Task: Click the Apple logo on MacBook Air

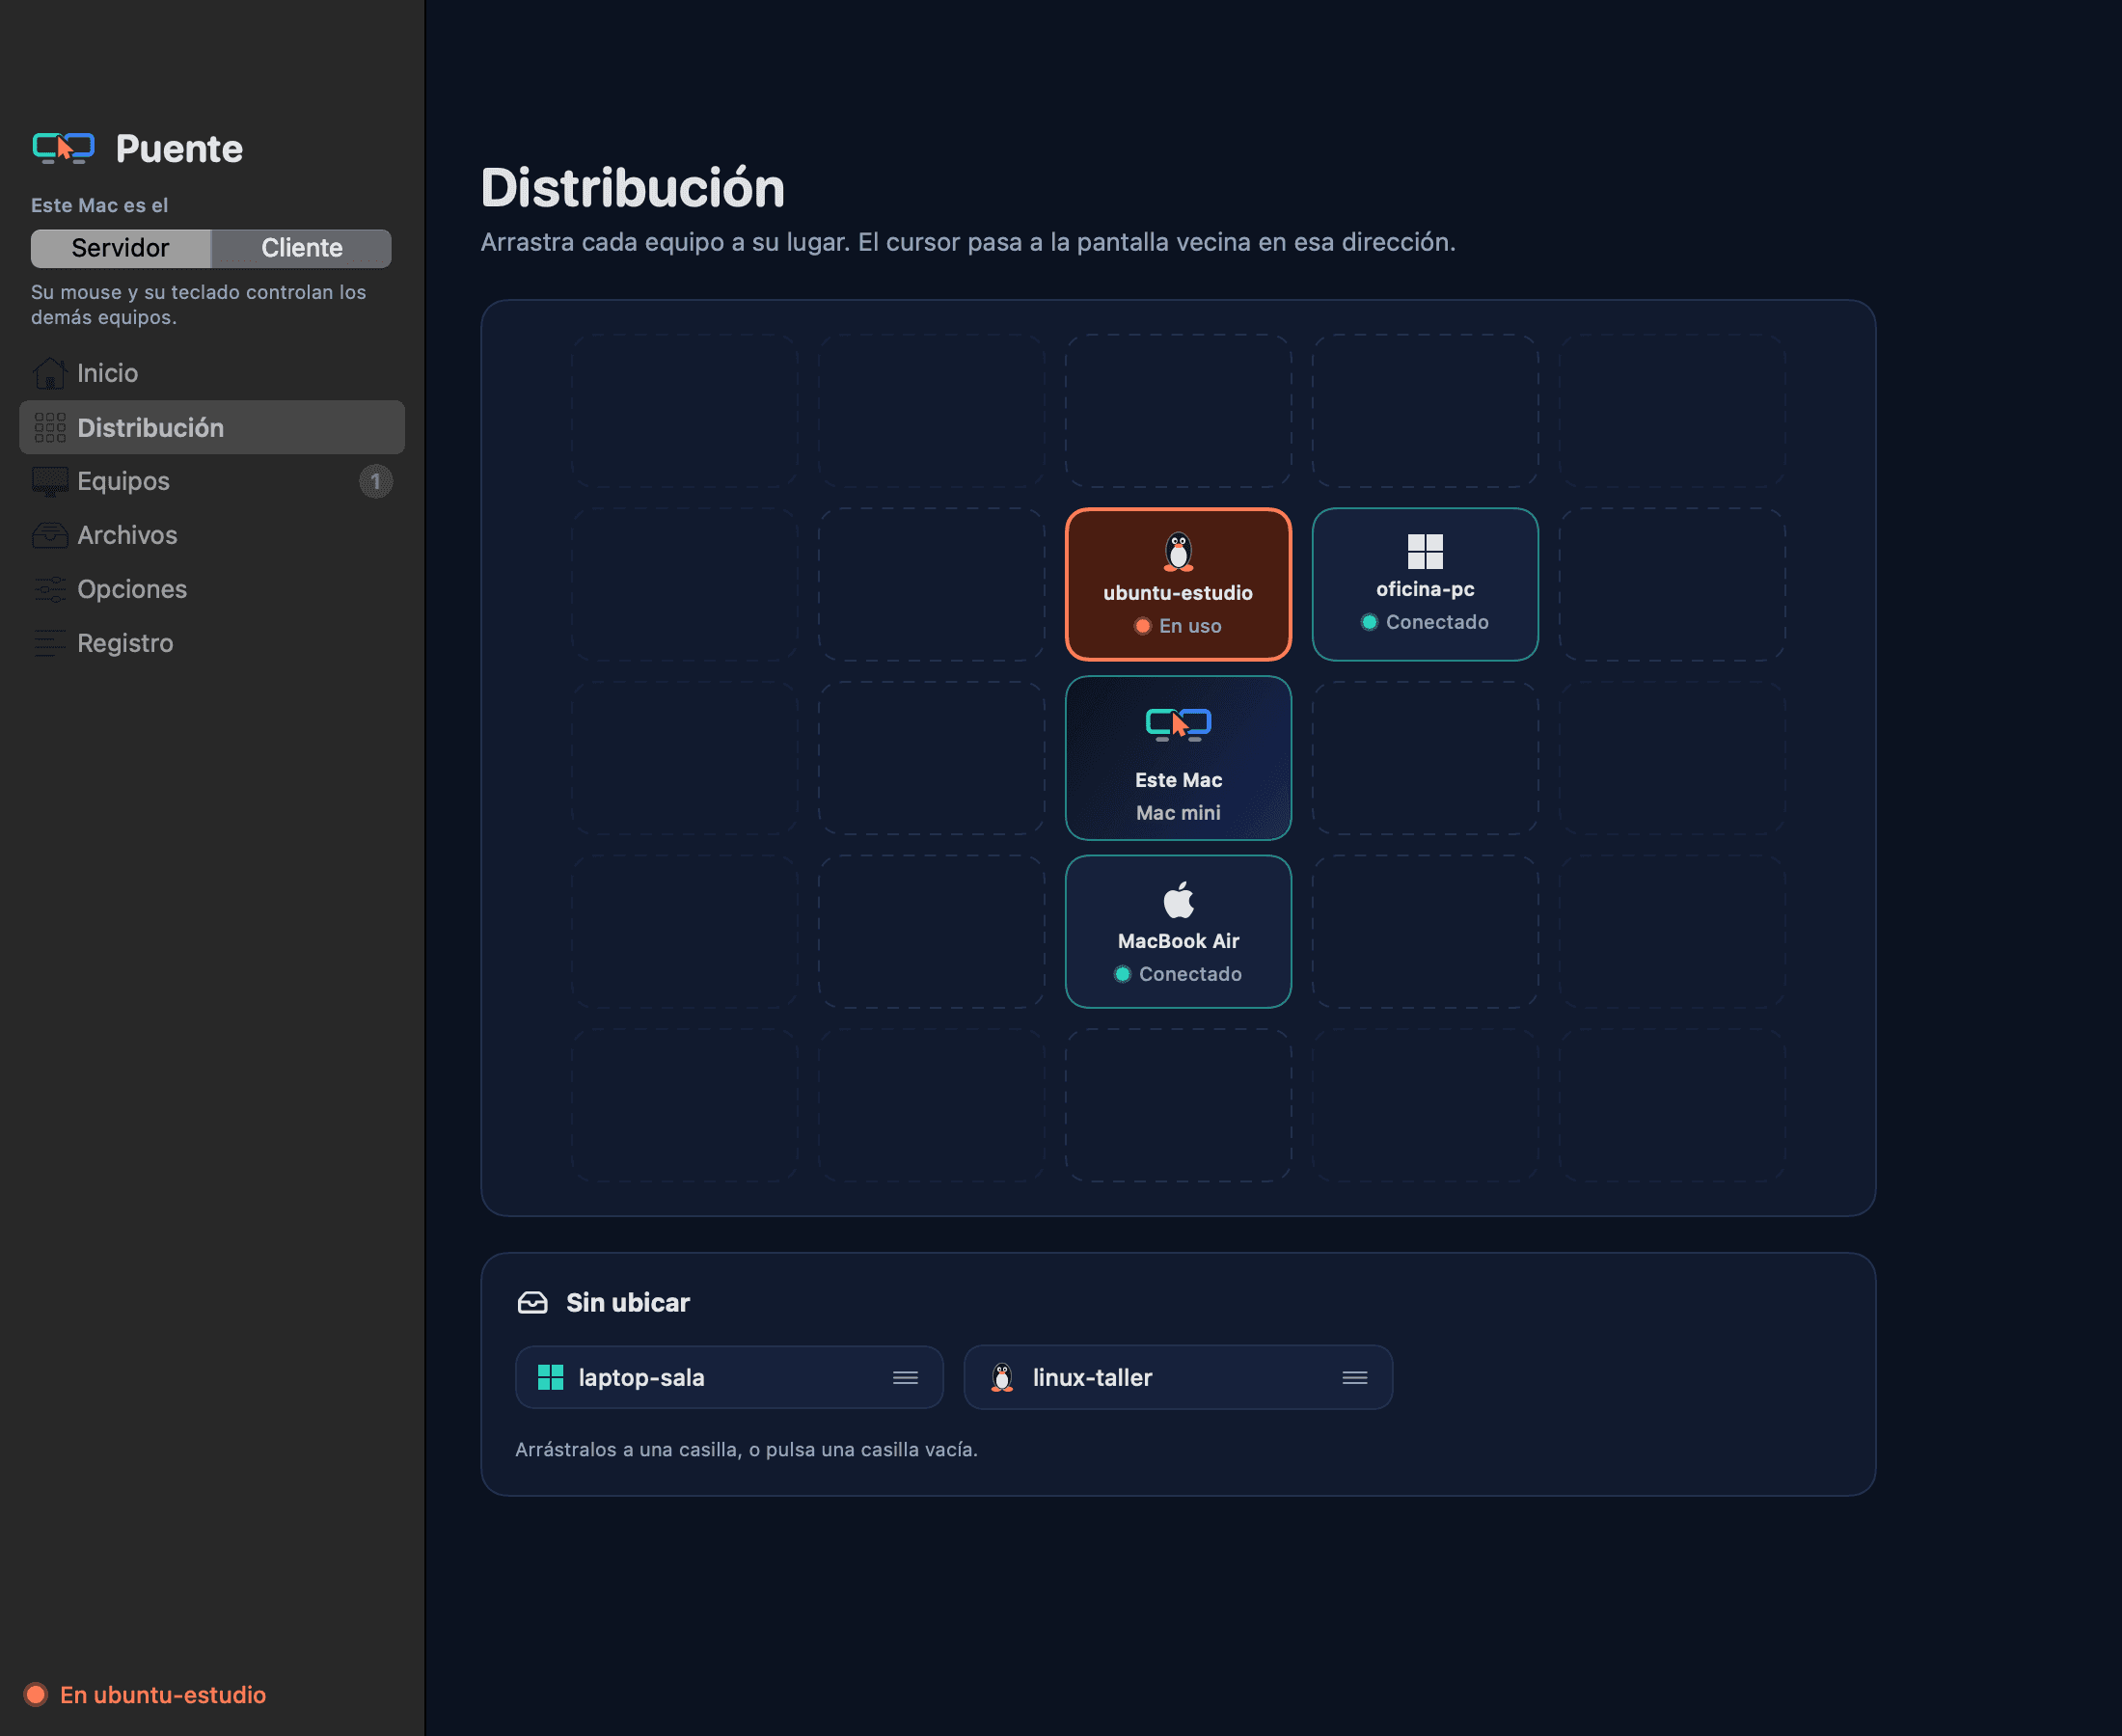Action: [x=1178, y=899]
